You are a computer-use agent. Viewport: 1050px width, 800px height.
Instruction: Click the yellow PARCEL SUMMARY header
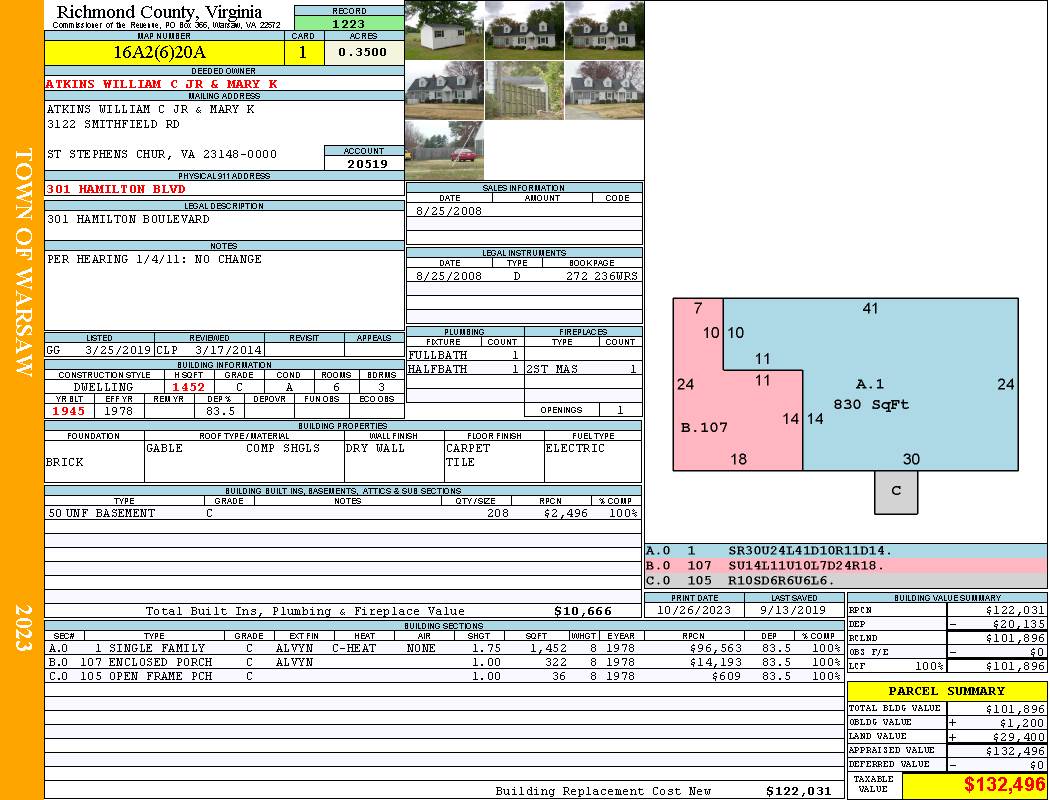click(x=946, y=691)
